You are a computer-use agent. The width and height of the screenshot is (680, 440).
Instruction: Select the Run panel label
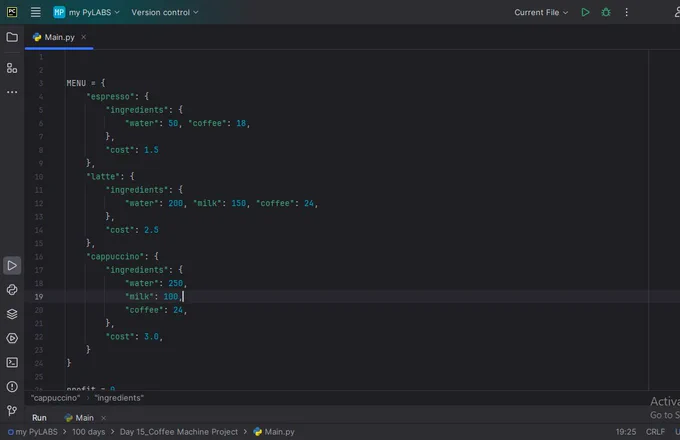[x=39, y=418]
